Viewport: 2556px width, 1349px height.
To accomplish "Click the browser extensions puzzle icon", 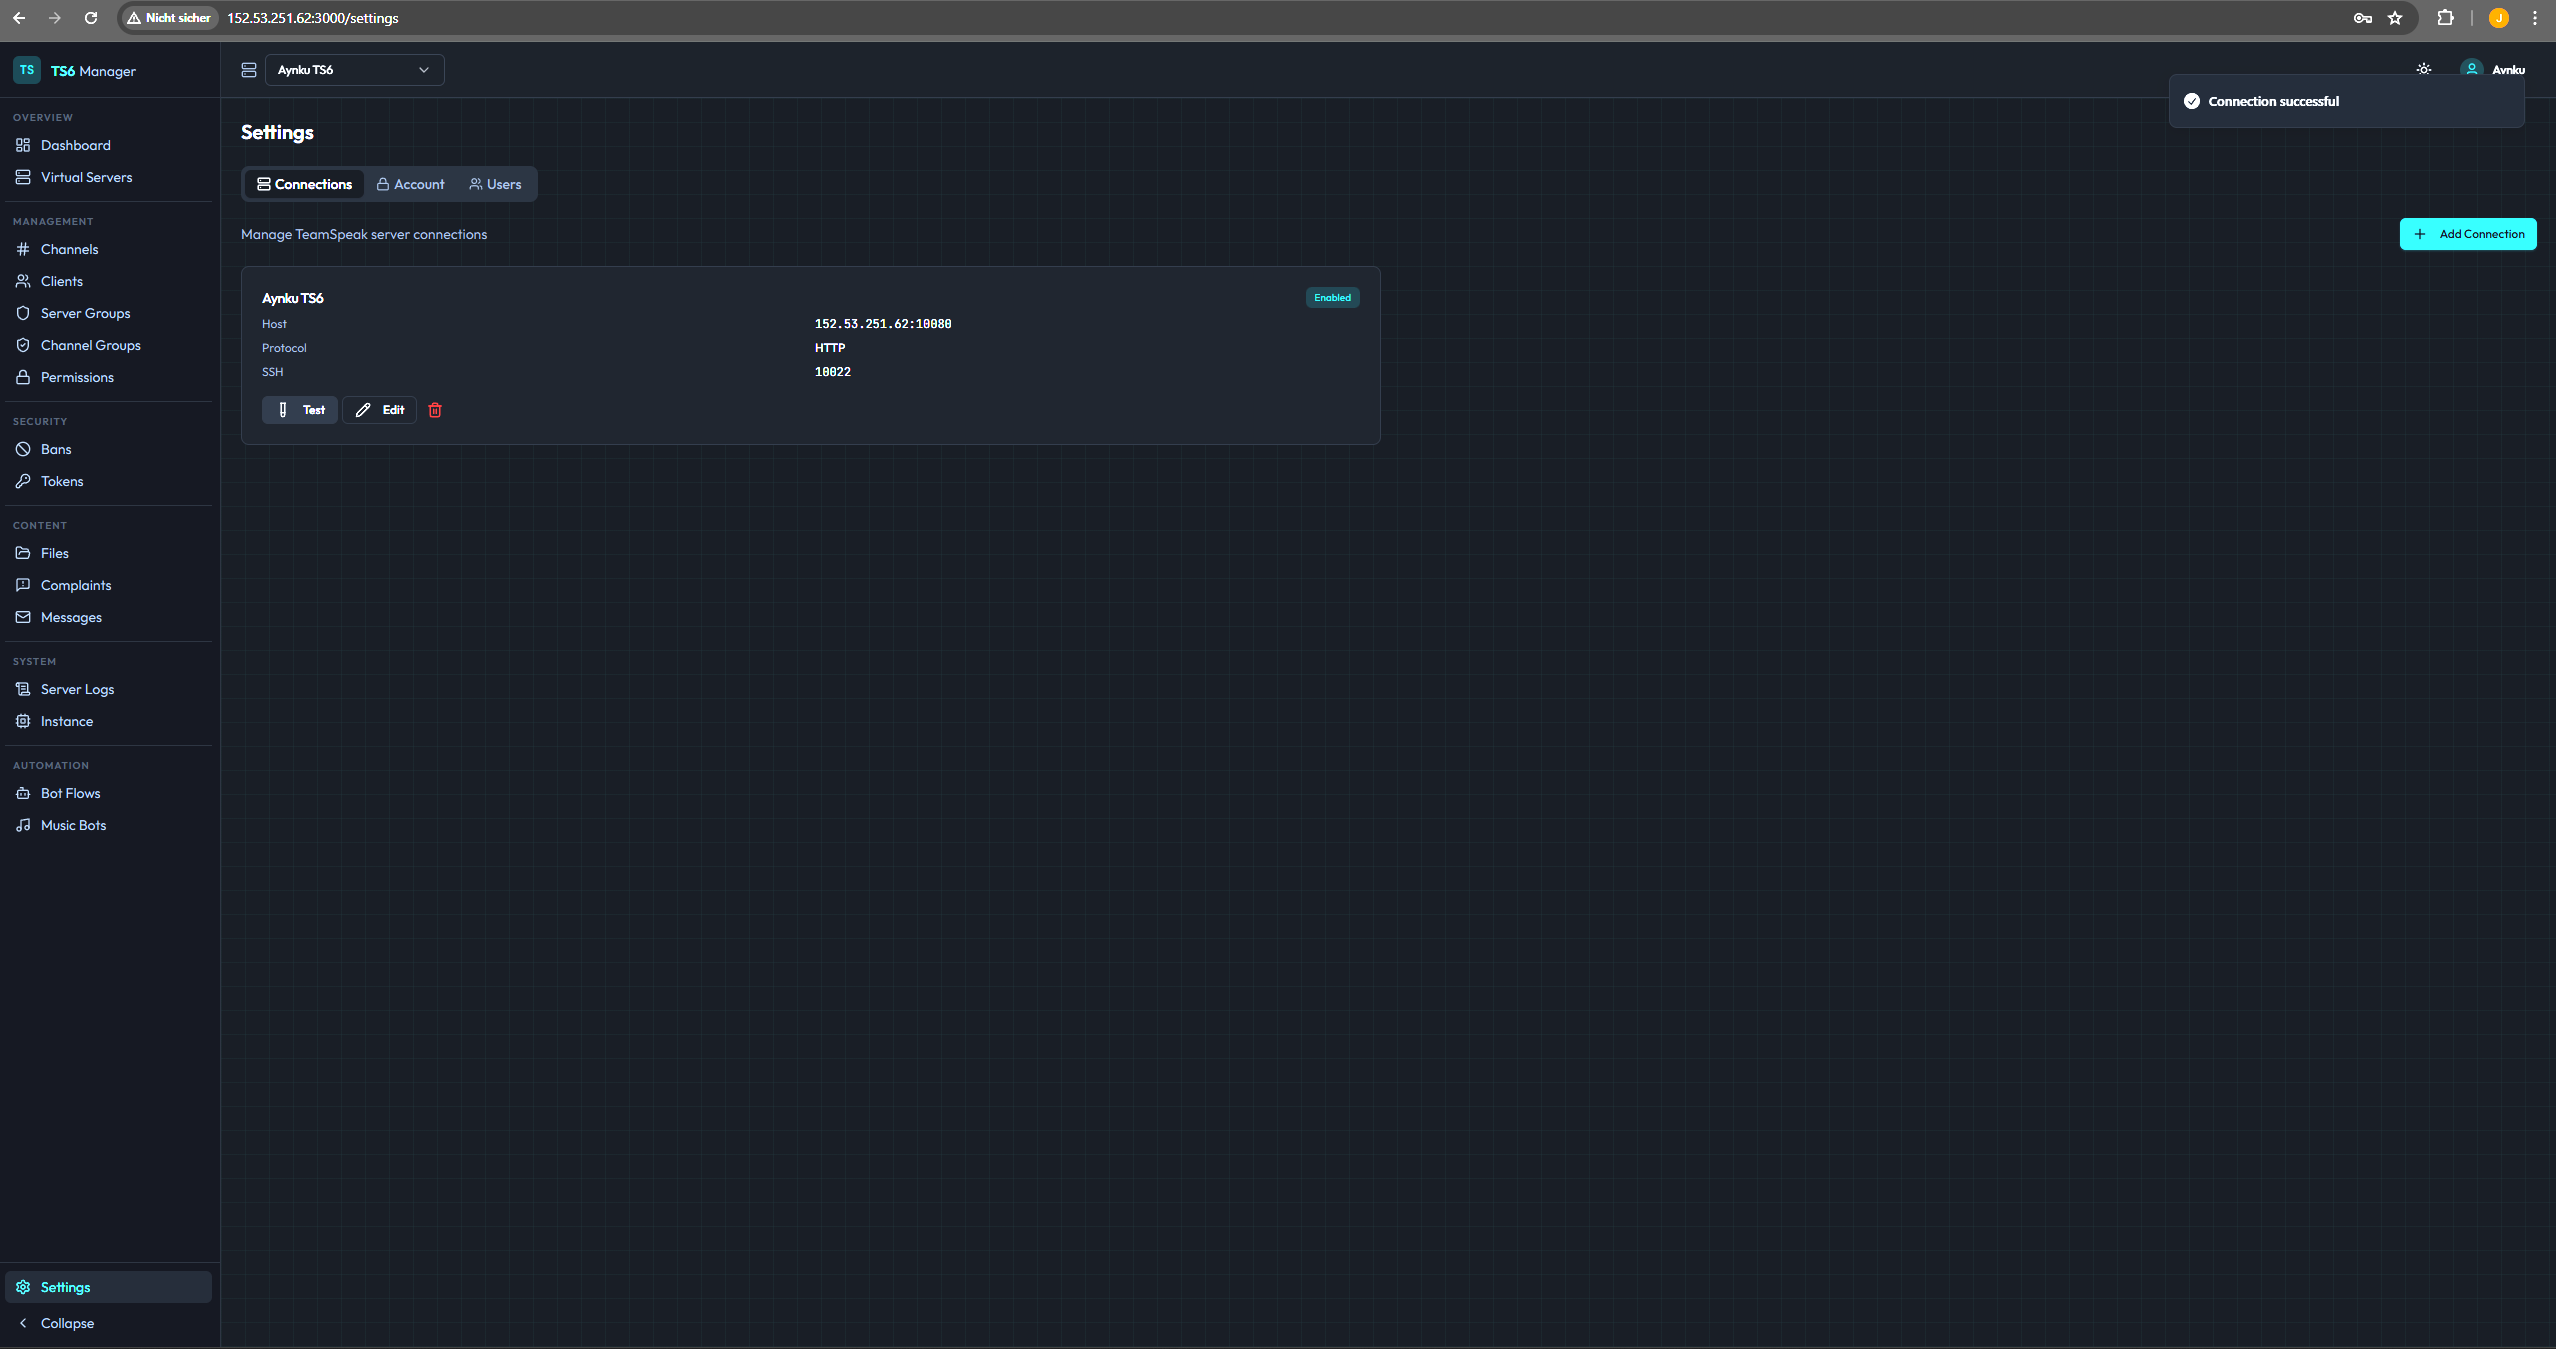I will (x=2445, y=18).
